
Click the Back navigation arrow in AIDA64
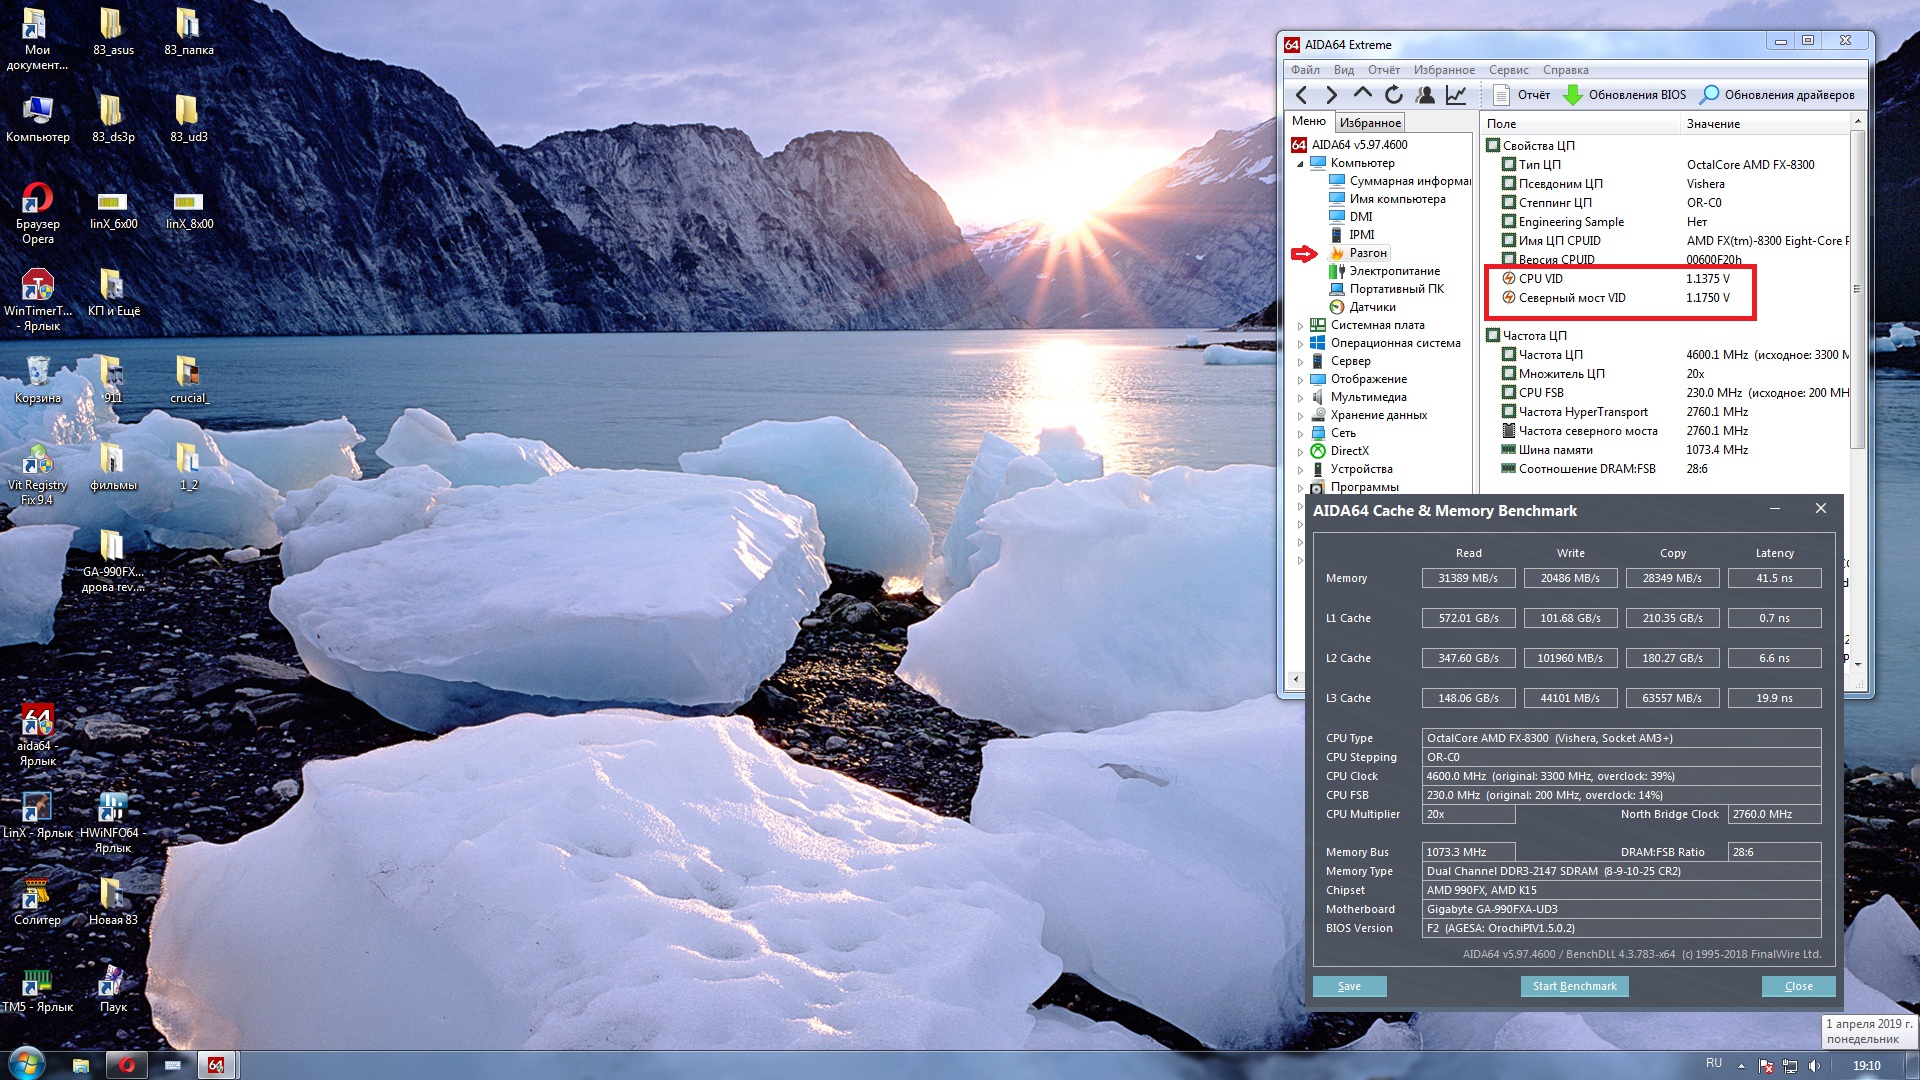click(1301, 95)
